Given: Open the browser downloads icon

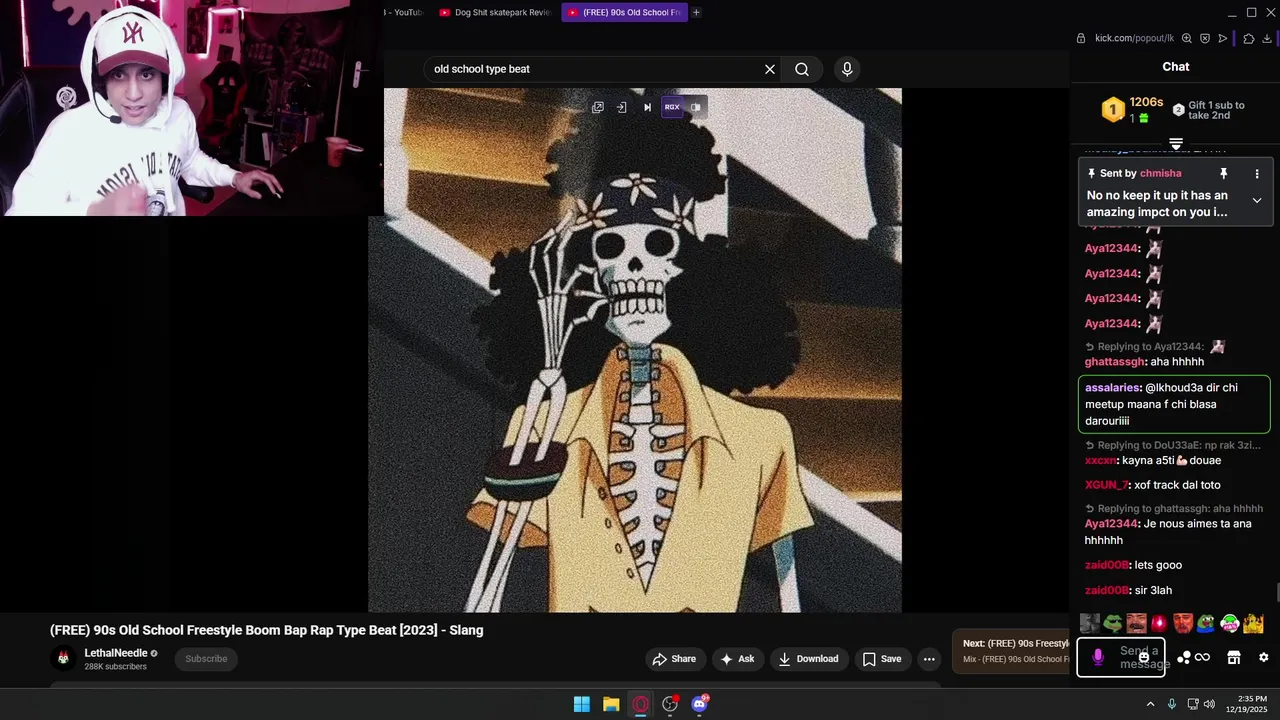Looking at the screenshot, I should (x=1267, y=38).
